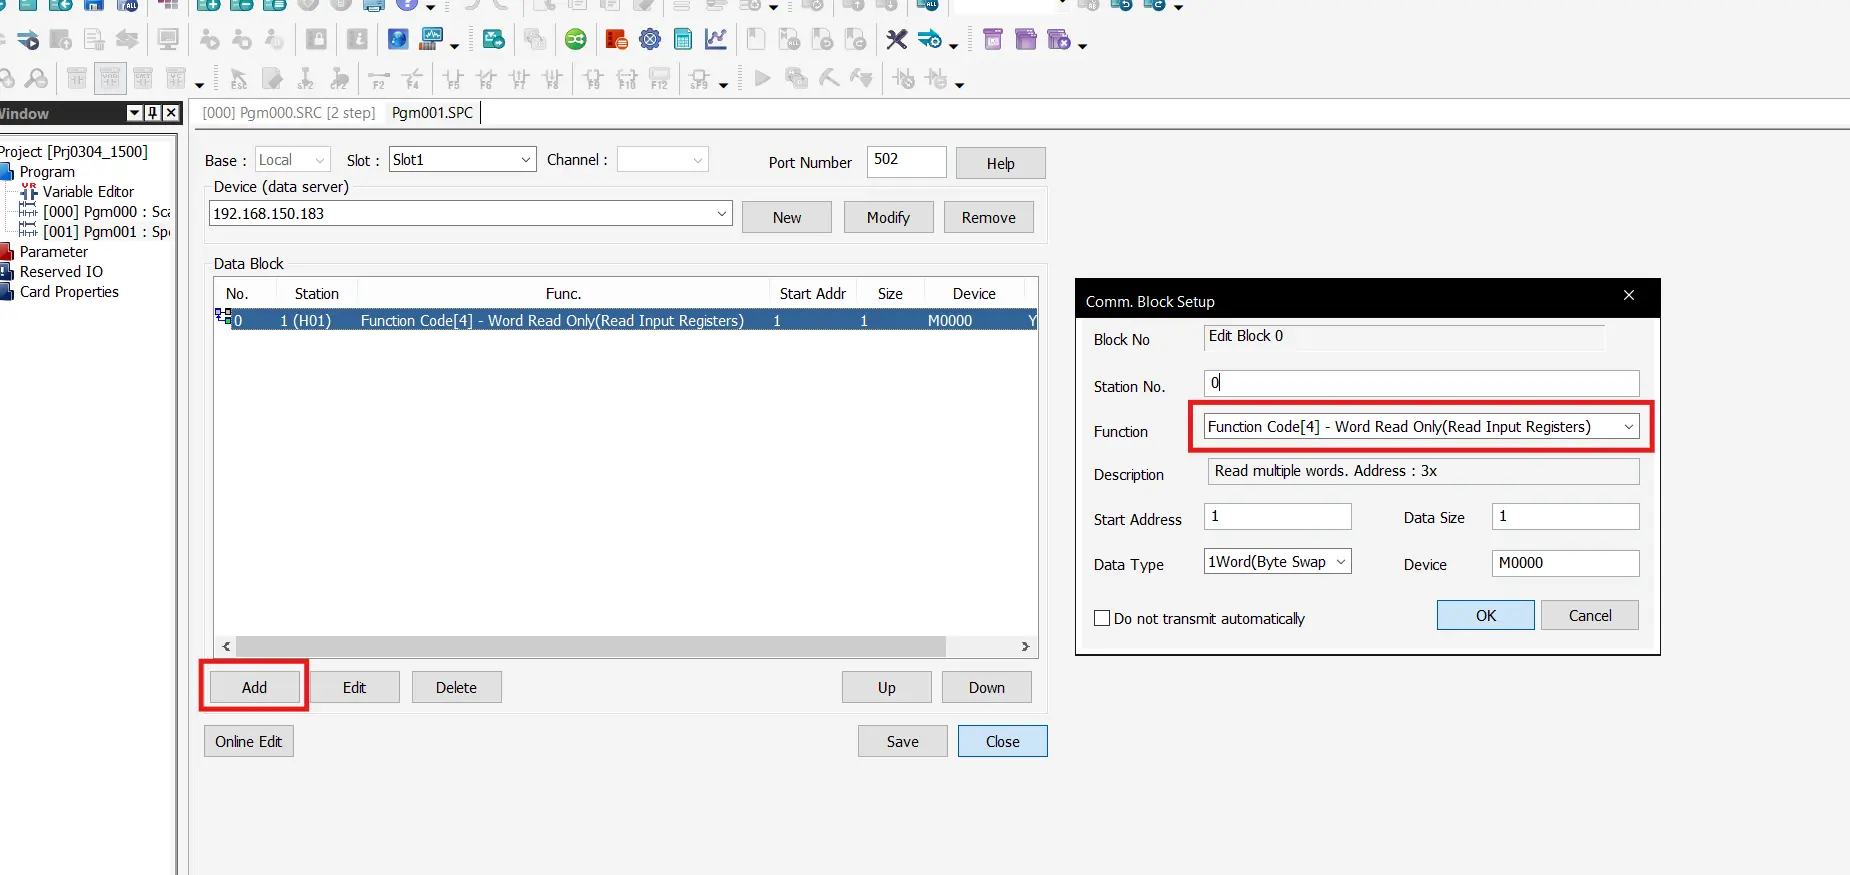The image size is (1850, 875).
Task: Pin the project window panel
Action: (152, 113)
